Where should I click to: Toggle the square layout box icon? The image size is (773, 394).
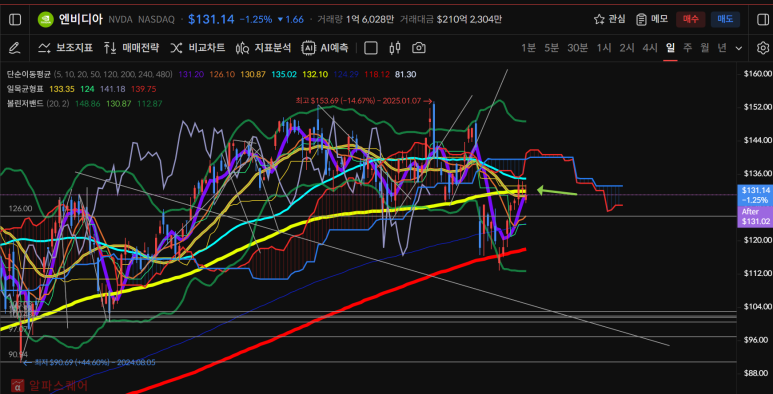coord(371,48)
